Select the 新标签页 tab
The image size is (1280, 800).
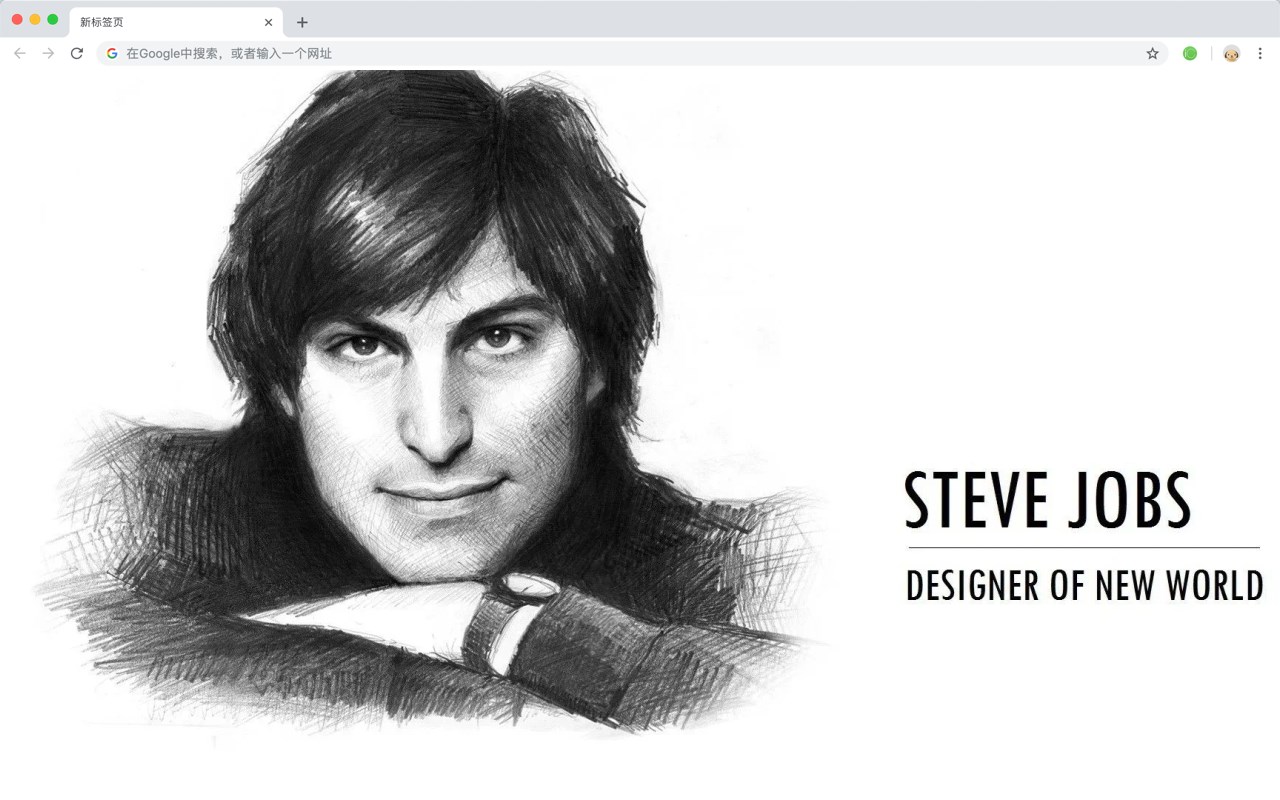pos(176,22)
